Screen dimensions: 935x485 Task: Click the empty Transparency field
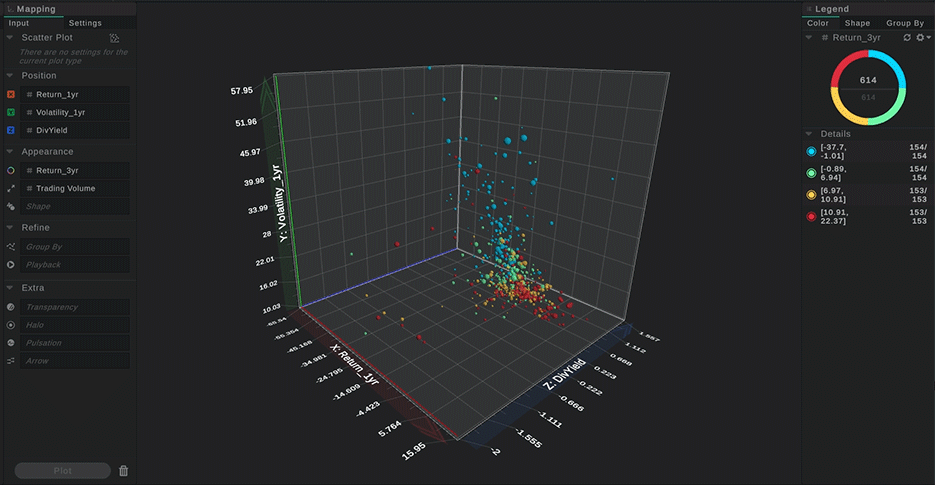pyautogui.click(x=75, y=307)
